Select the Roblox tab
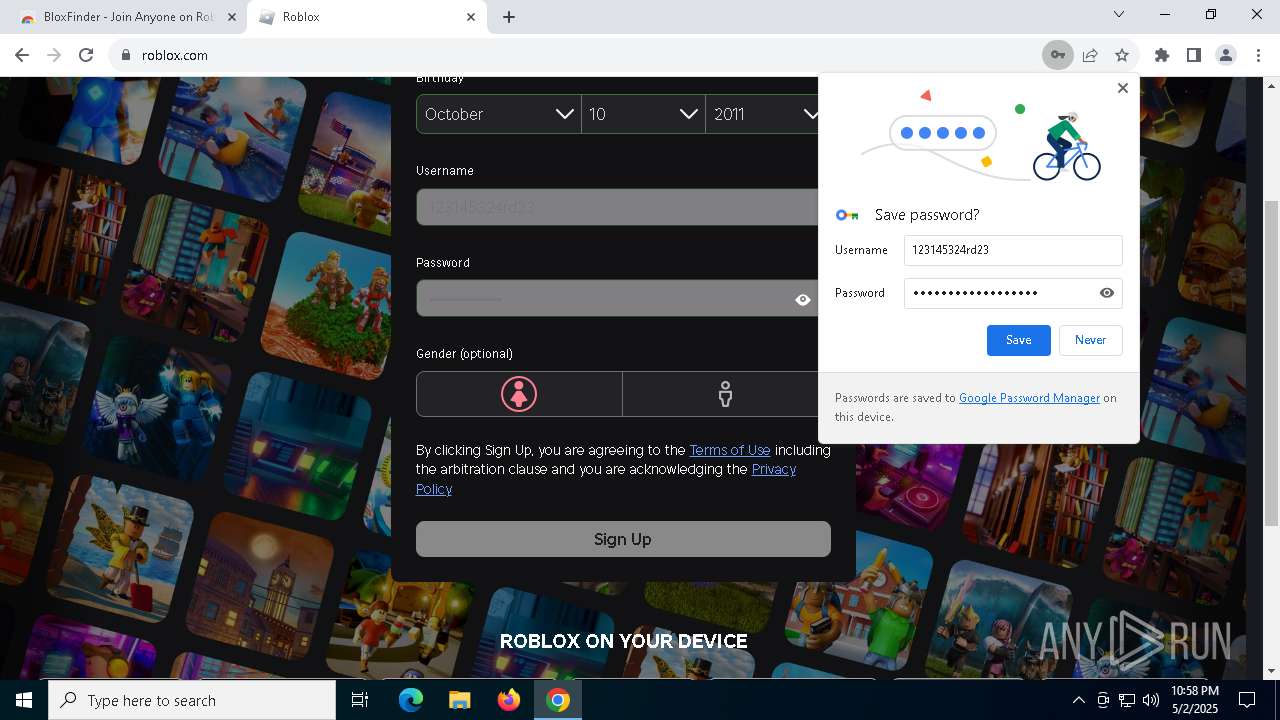Screen dimensions: 1280x720 click(366, 17)
